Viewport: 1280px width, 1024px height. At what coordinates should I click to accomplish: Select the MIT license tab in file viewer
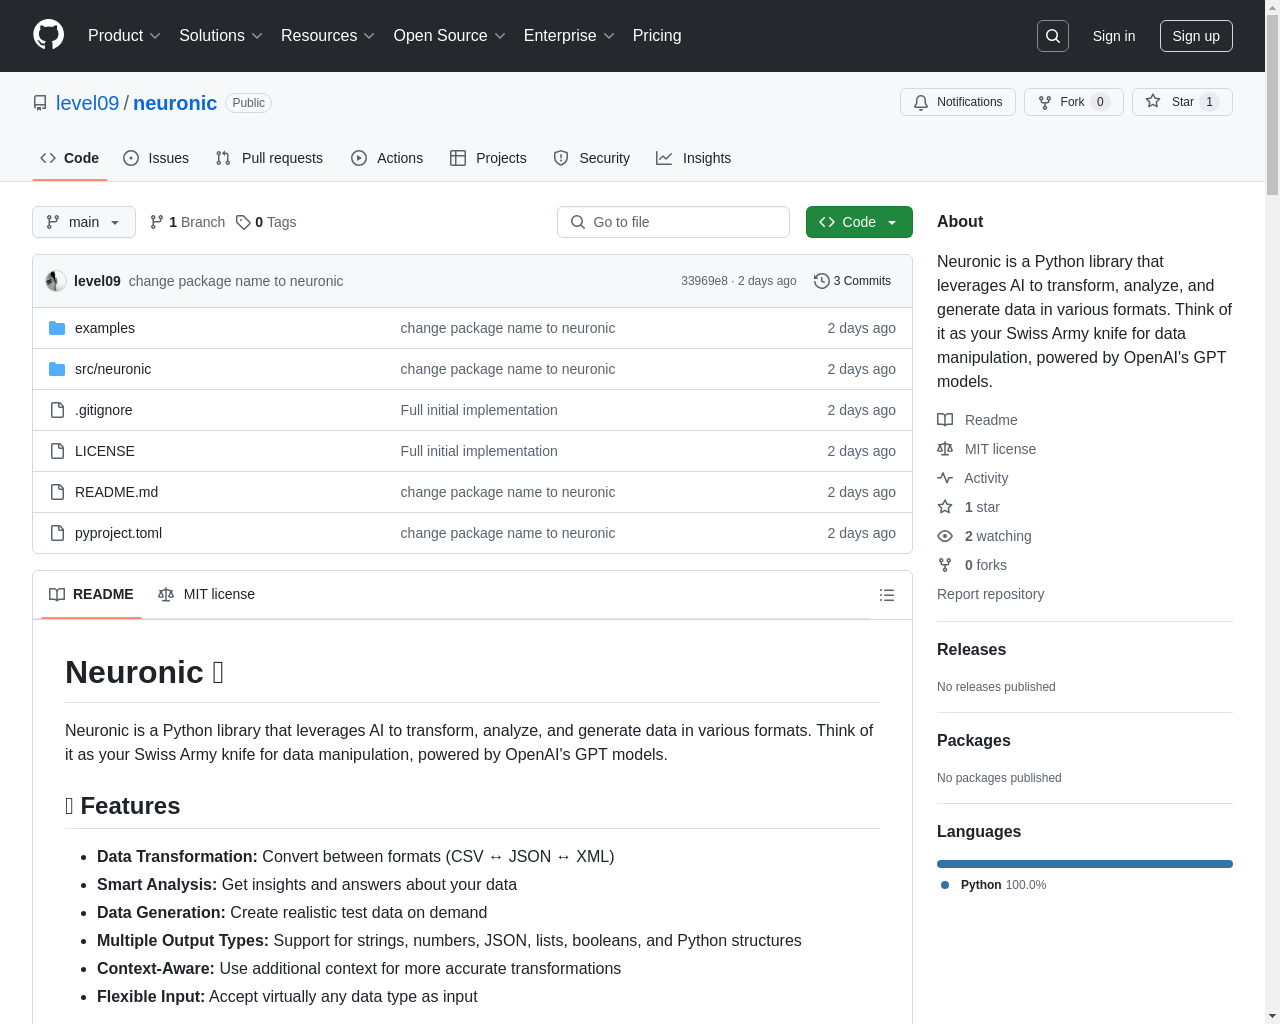(206, 595)
